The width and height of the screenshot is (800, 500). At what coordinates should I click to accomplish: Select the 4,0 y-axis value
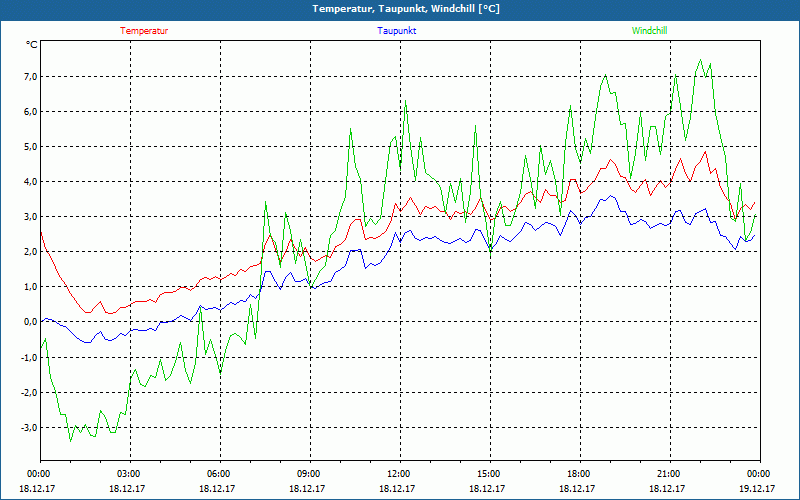click(x=30, y=182)
